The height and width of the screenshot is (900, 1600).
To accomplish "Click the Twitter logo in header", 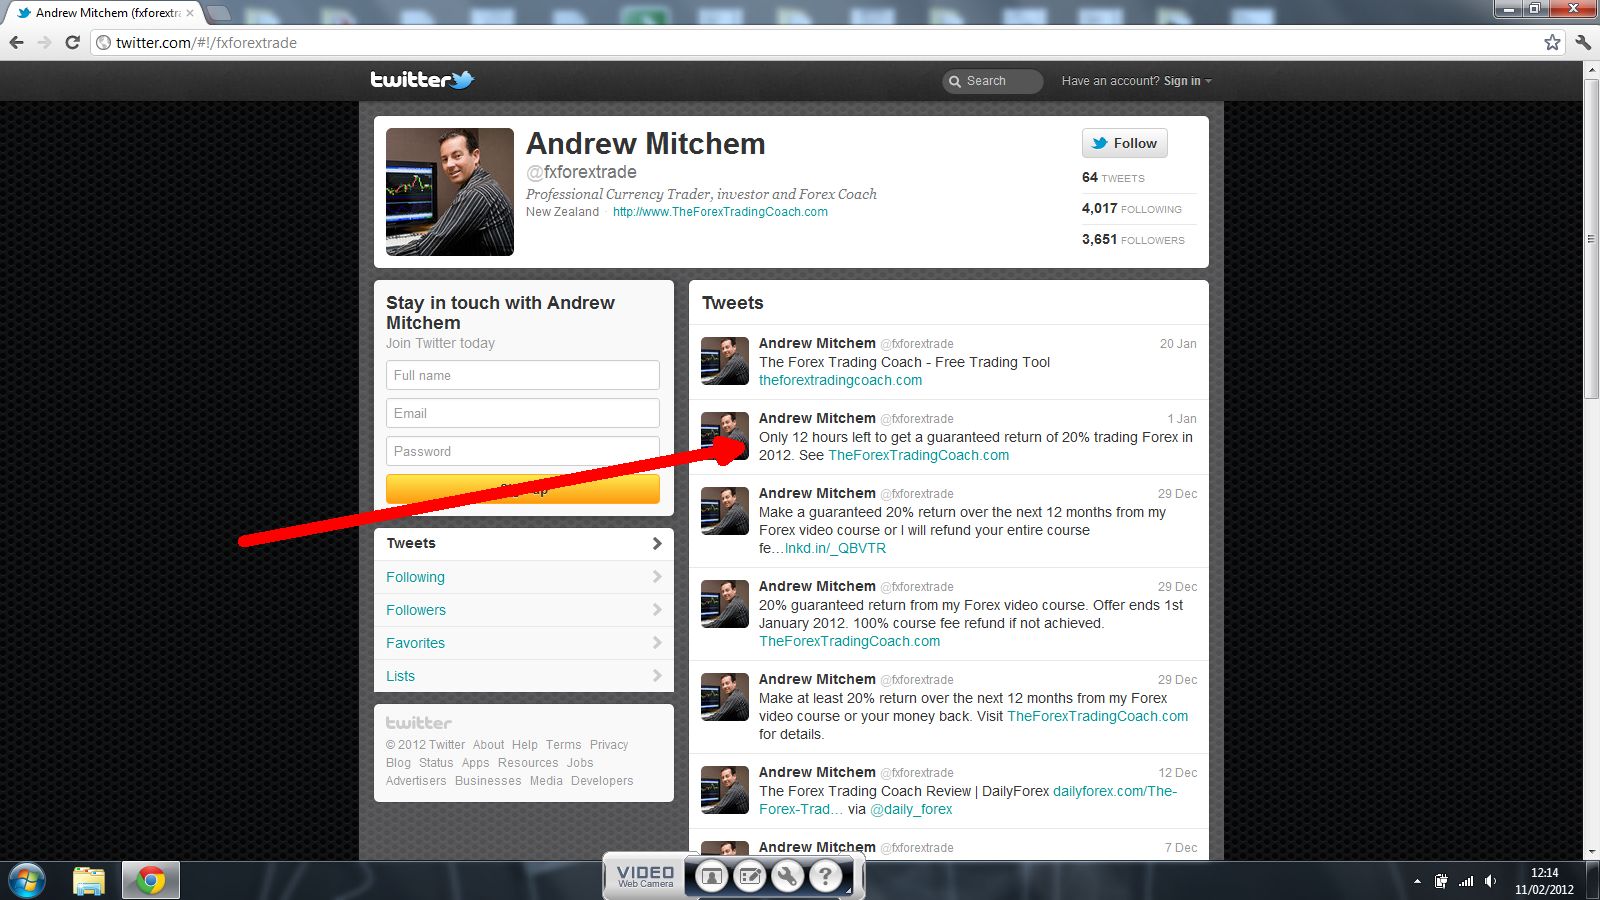I will click(422, 80).
